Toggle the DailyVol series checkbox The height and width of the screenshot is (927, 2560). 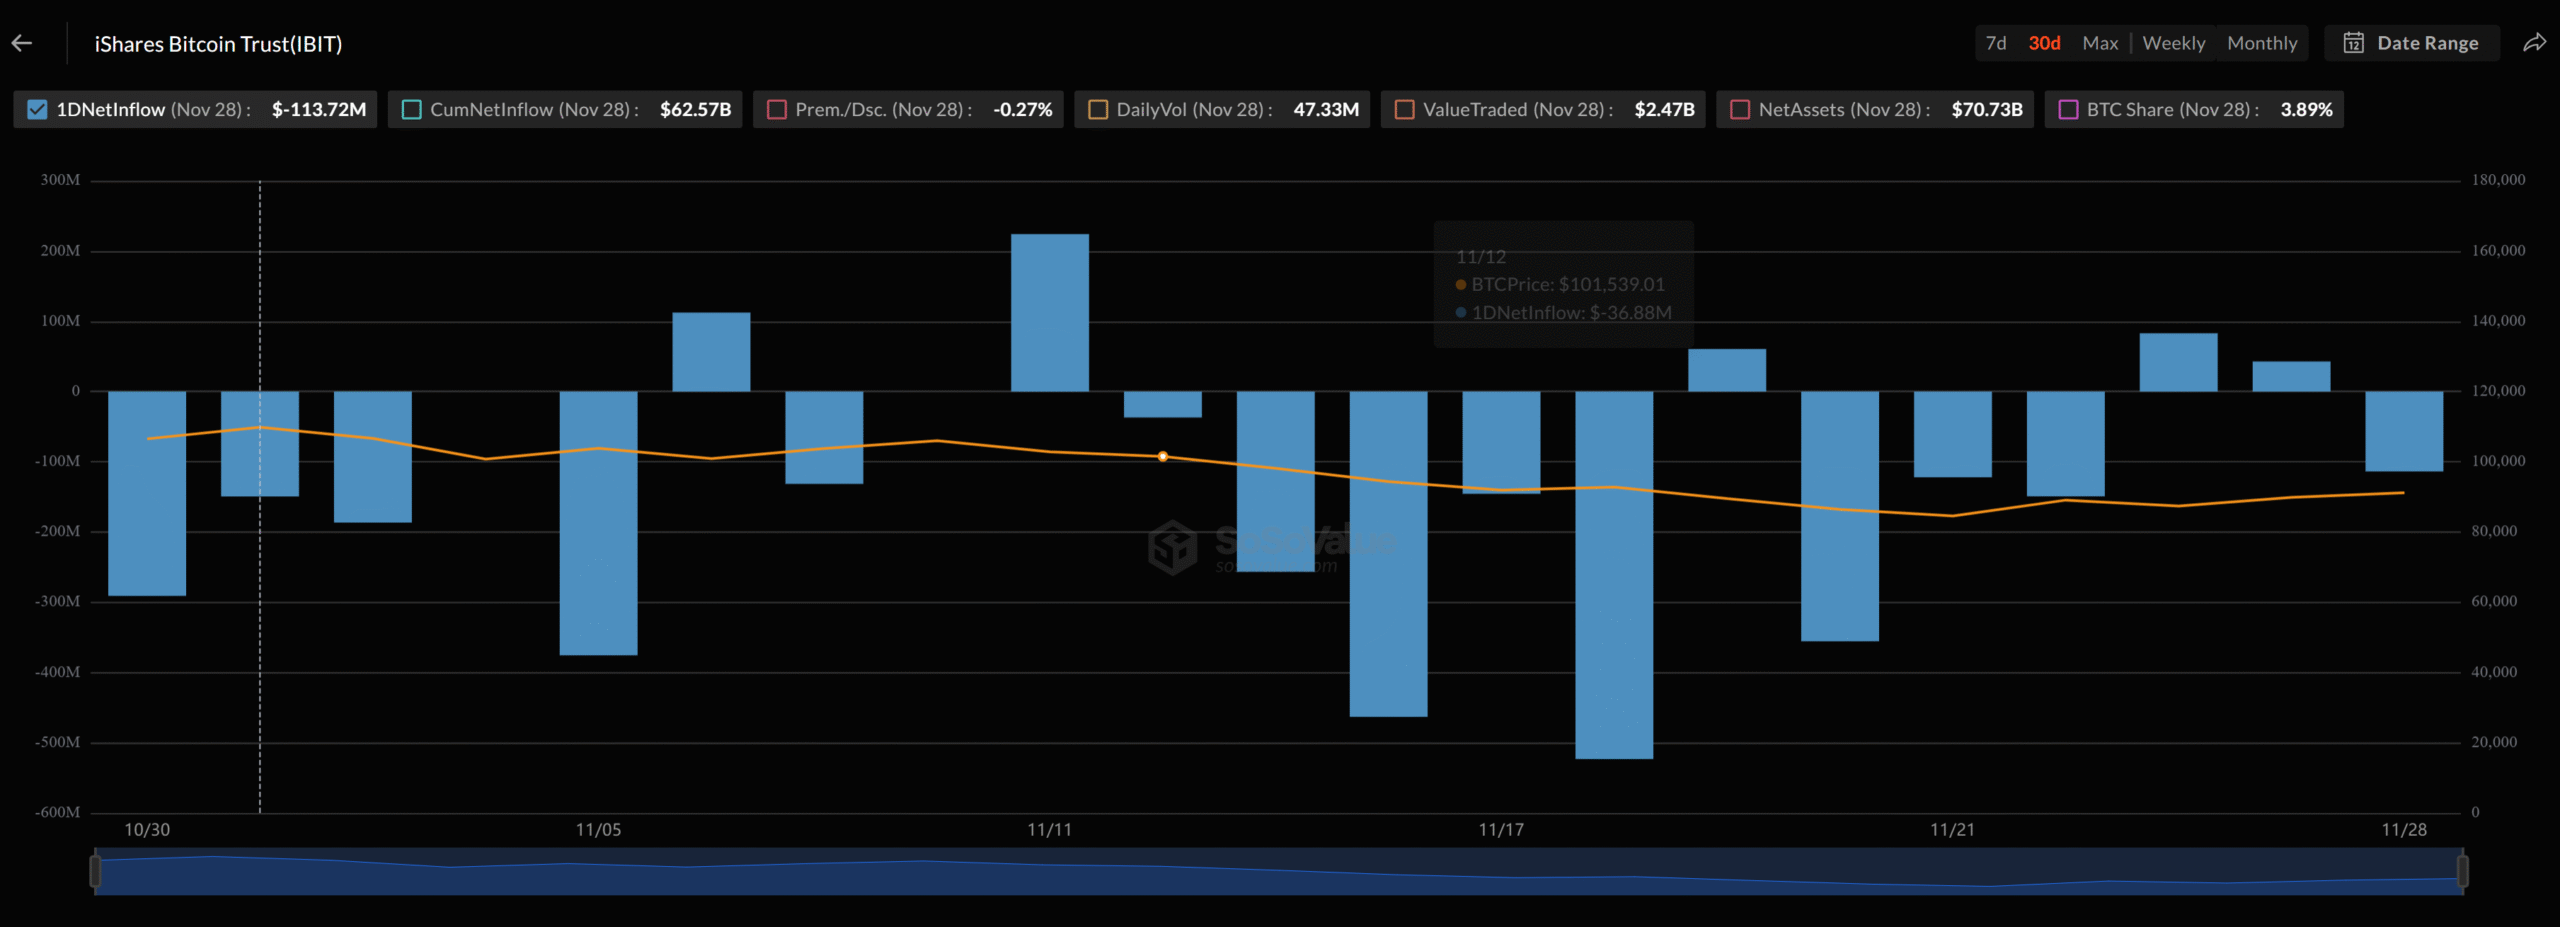click(1097, 110)
